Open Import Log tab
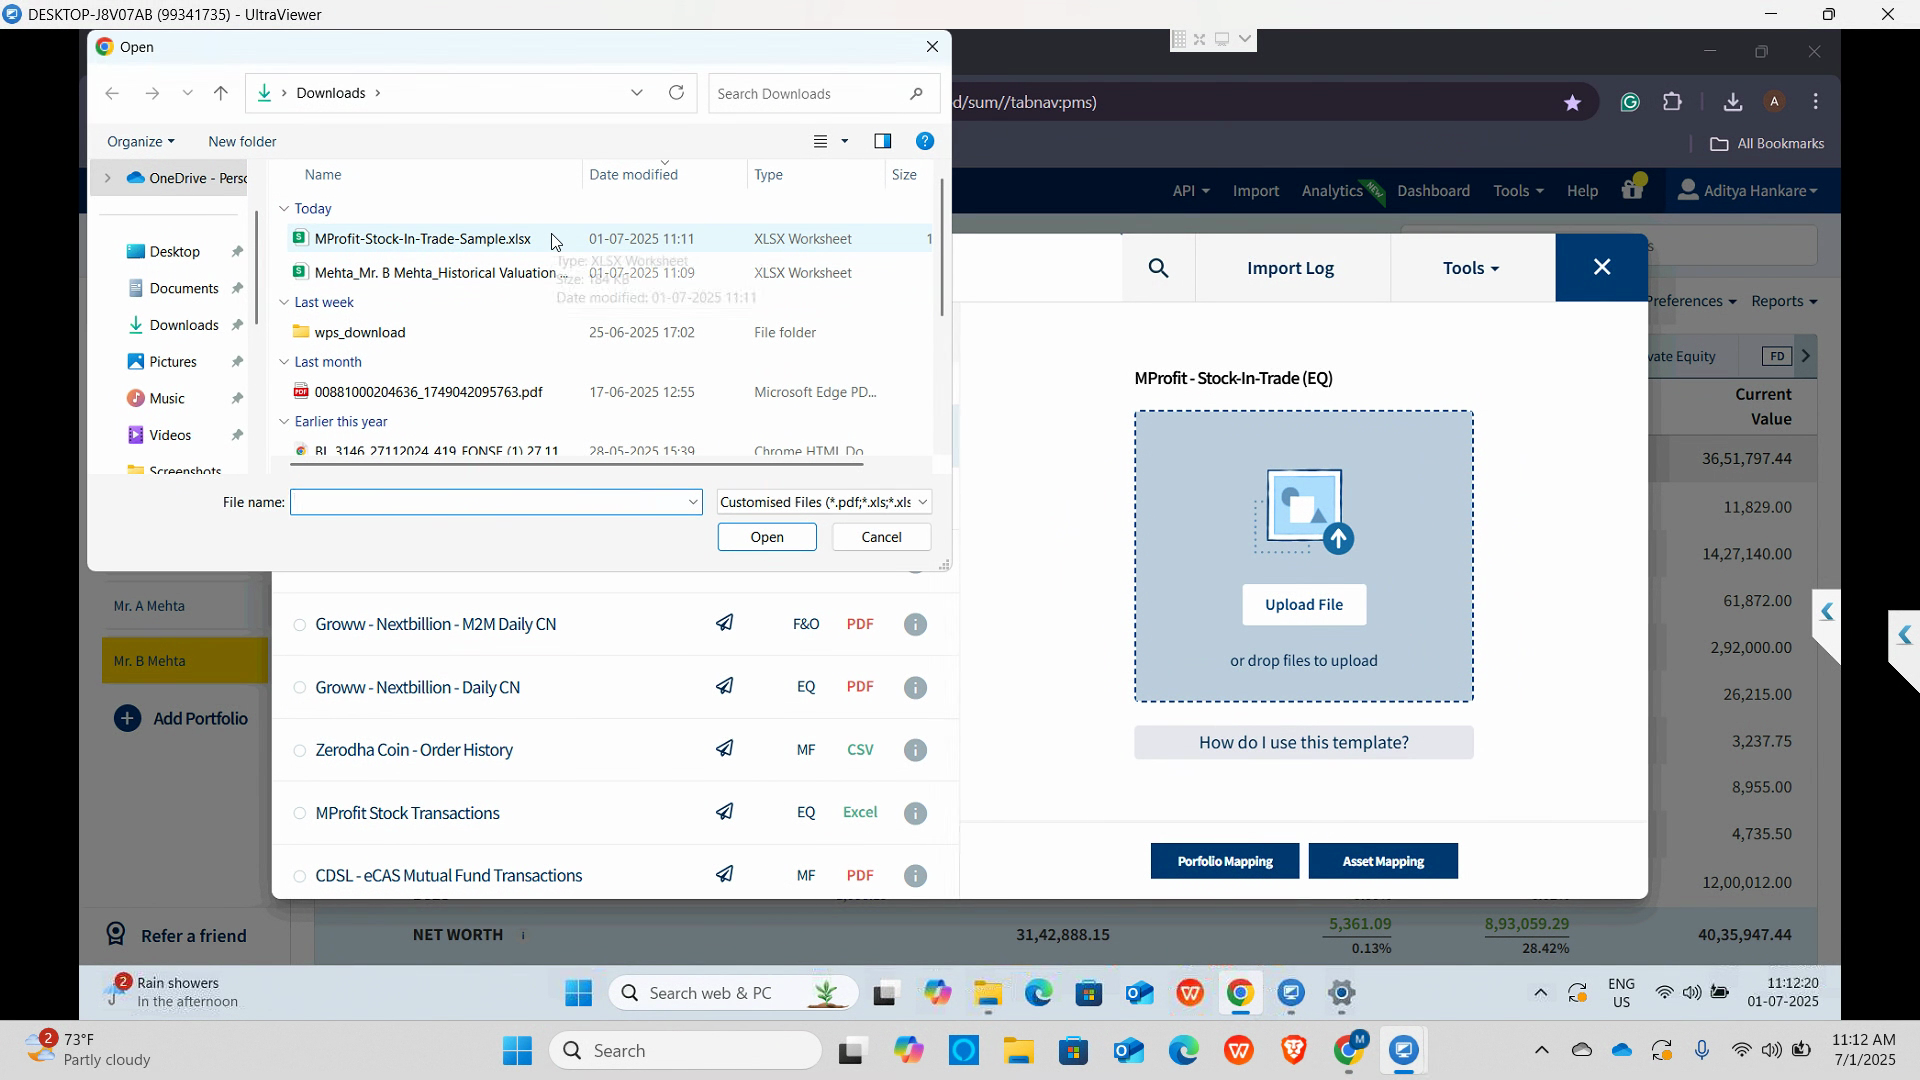 (1291, 268)
